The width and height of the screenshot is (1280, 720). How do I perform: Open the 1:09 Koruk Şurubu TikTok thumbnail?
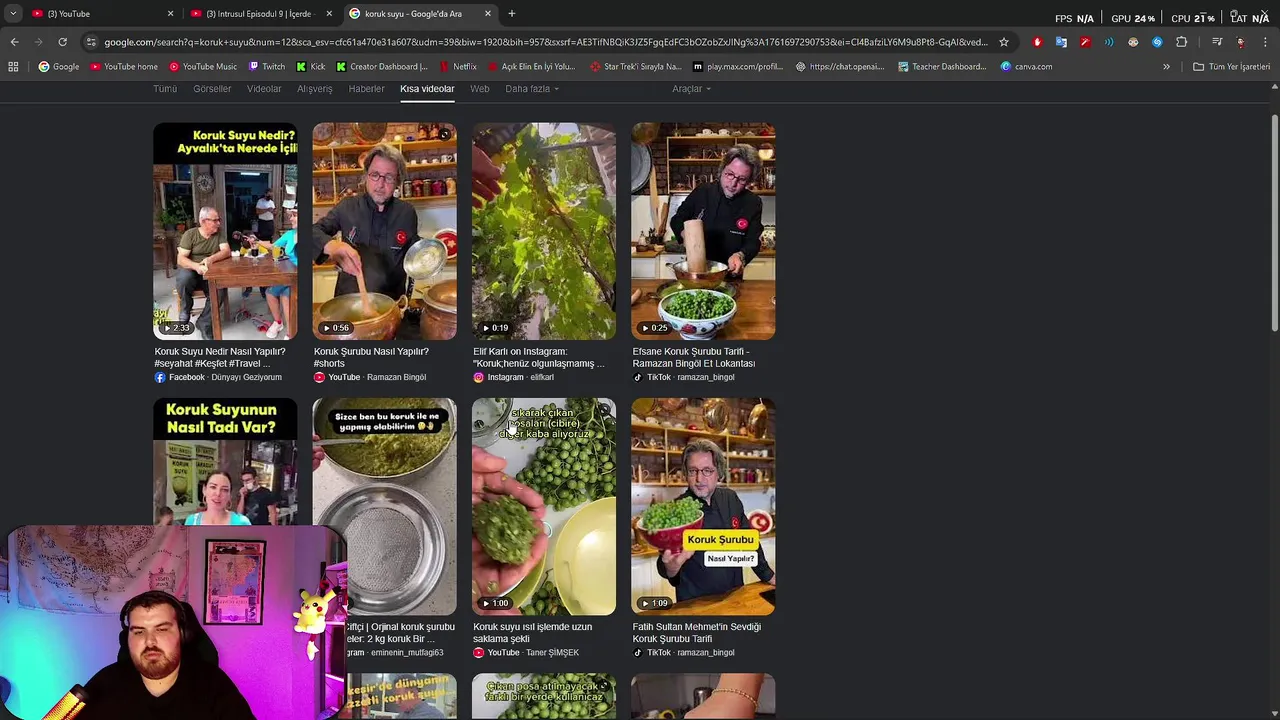pos(703,506)
